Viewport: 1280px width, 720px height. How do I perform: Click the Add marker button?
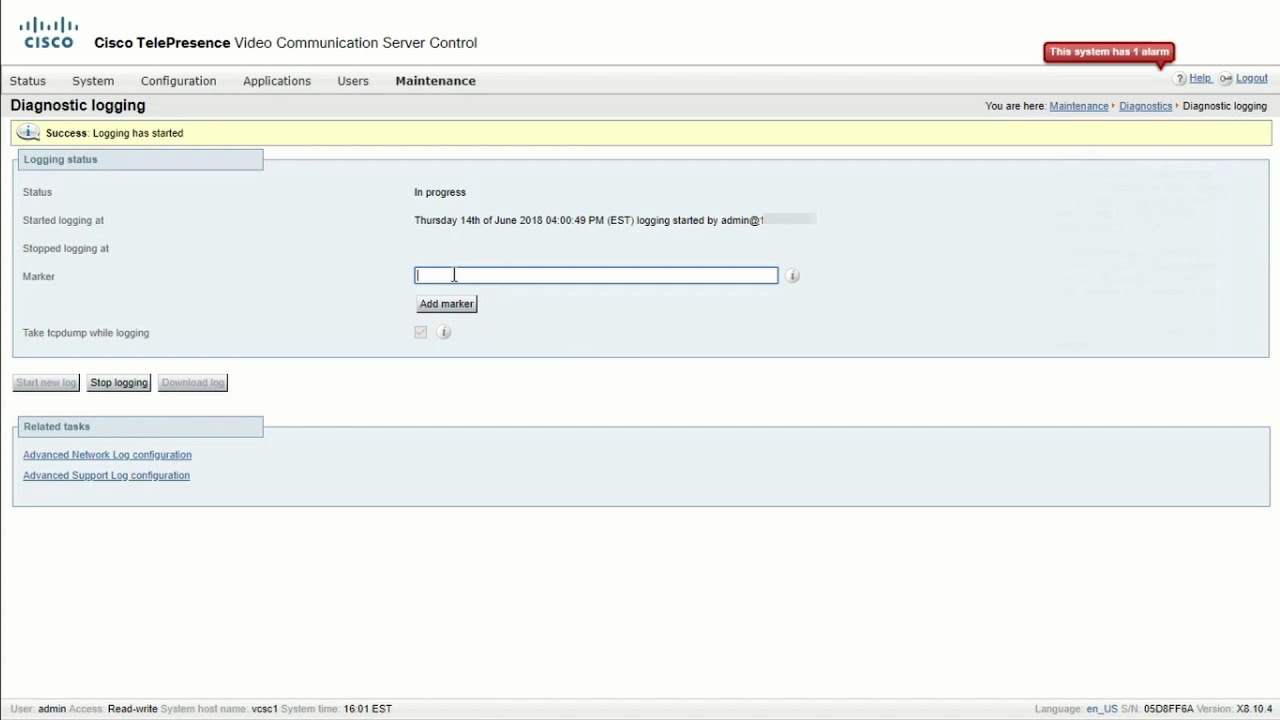(446, 304)
